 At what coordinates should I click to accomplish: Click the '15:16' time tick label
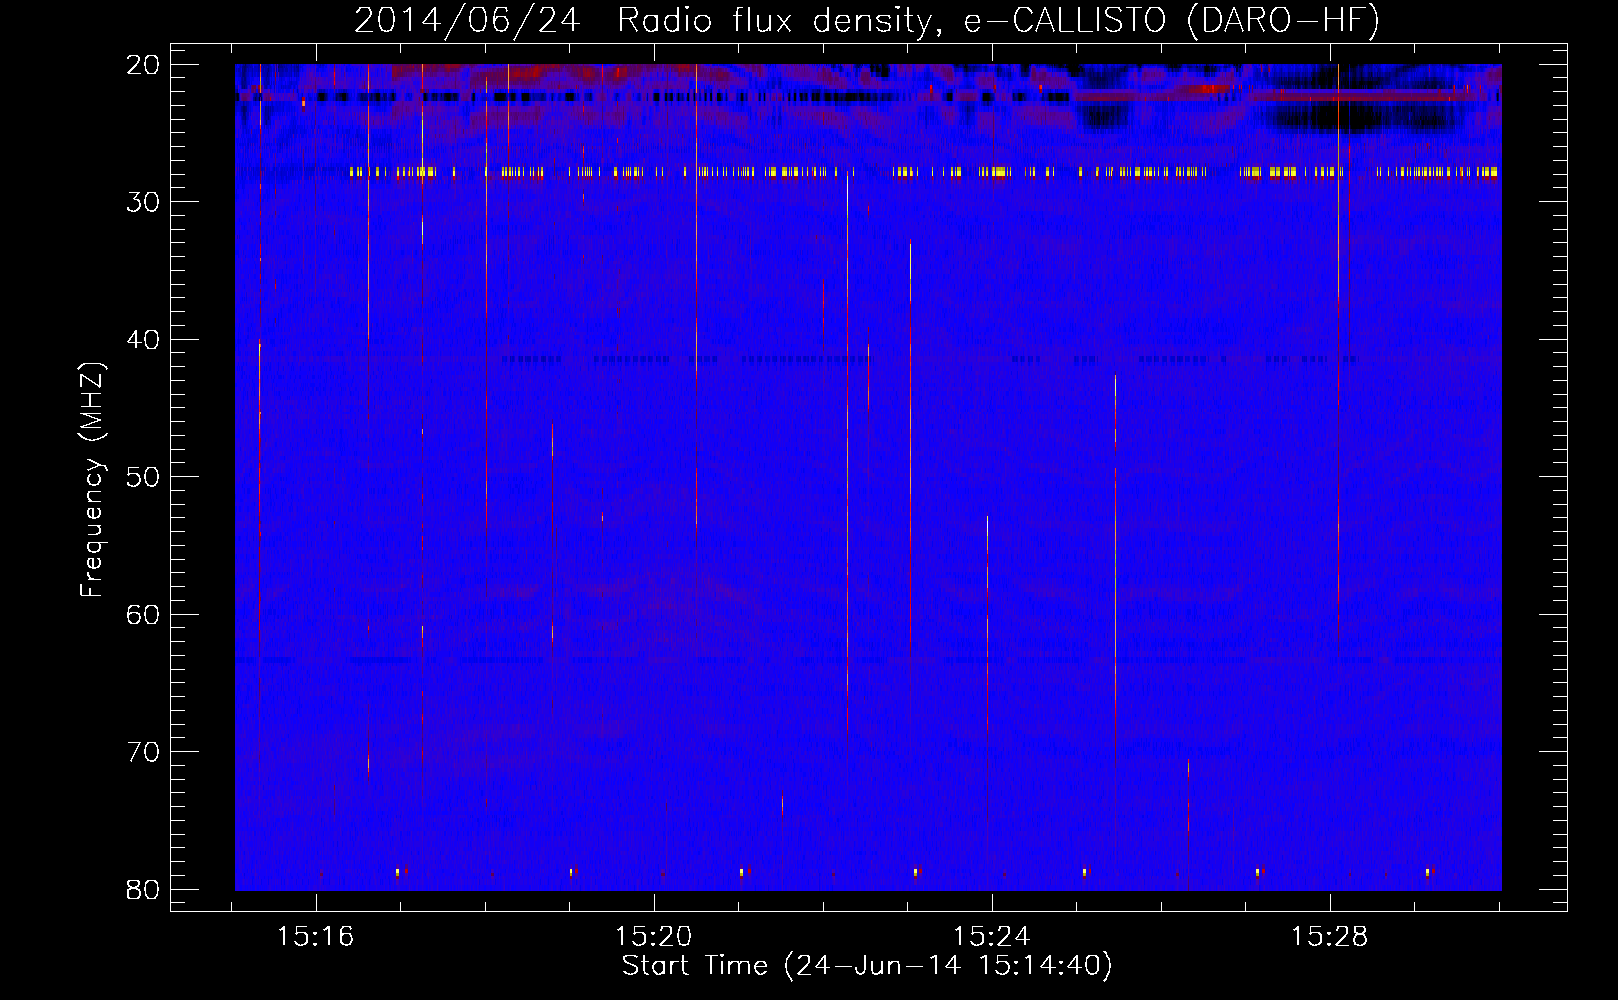316,937
